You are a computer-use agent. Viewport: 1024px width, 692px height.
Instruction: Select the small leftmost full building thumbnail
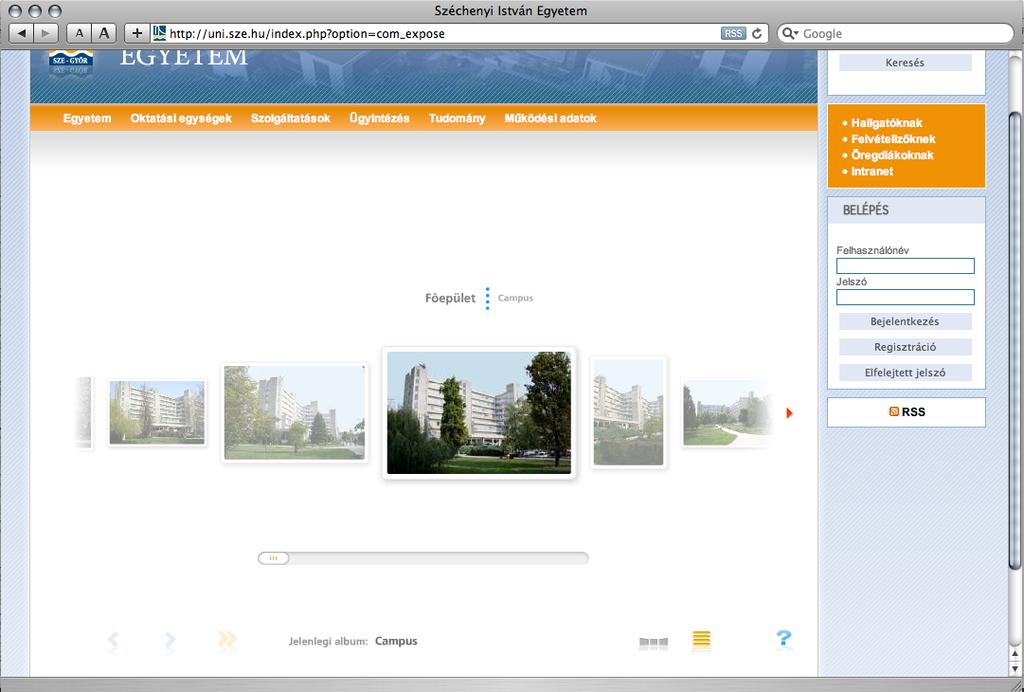coord(157,413)
